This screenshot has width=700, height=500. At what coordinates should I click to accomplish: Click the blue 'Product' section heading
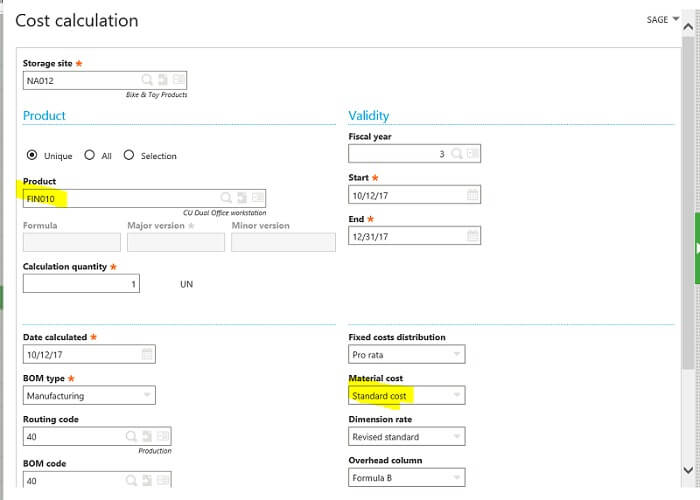44,116
